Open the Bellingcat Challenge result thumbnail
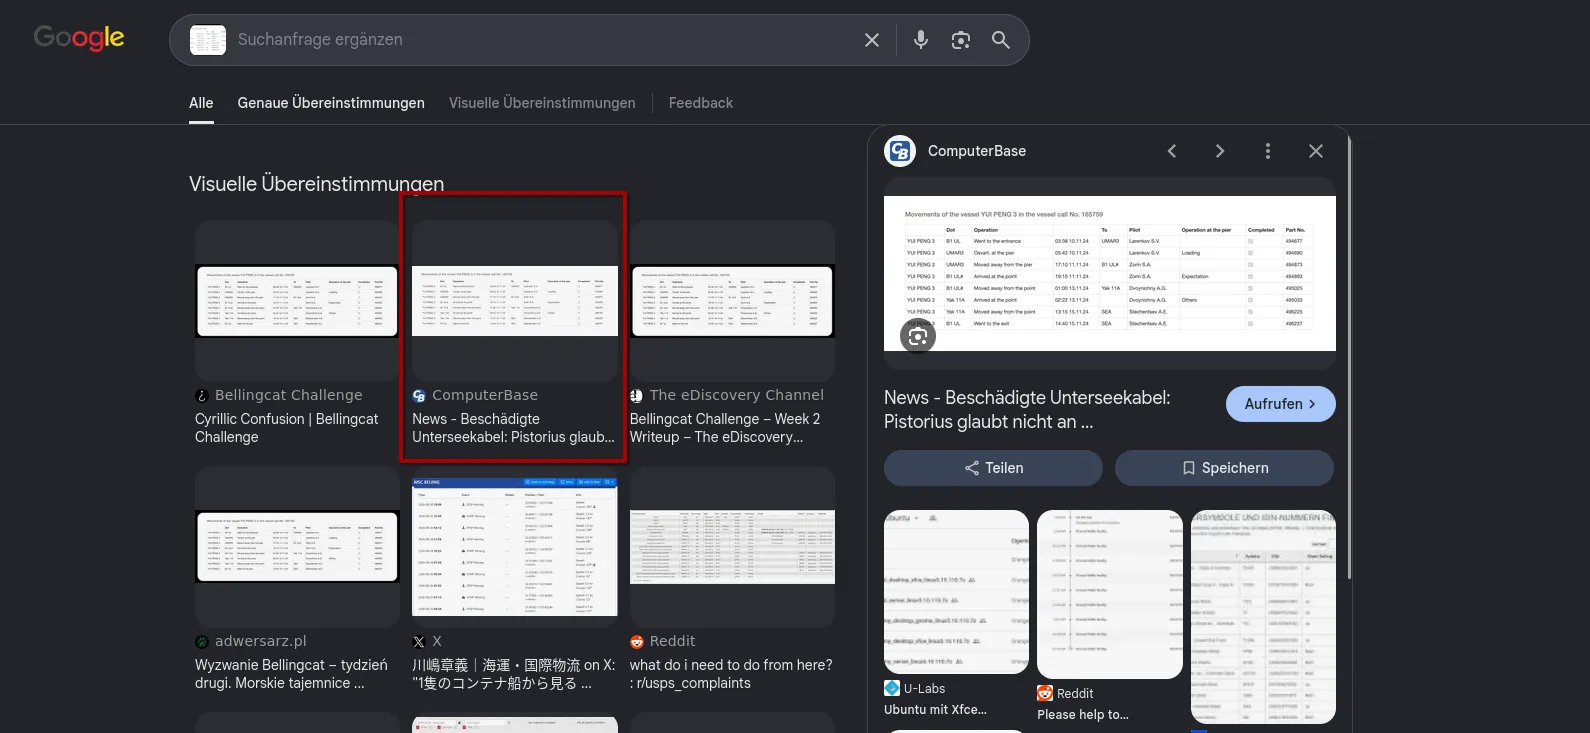The height and width of the screenshot is (733, 1590). pos(298,300)
